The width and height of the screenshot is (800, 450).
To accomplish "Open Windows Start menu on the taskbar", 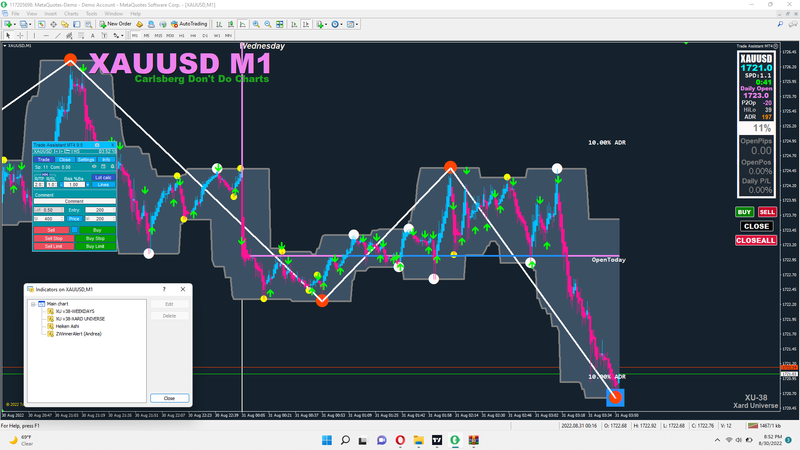I will [327, 440].
